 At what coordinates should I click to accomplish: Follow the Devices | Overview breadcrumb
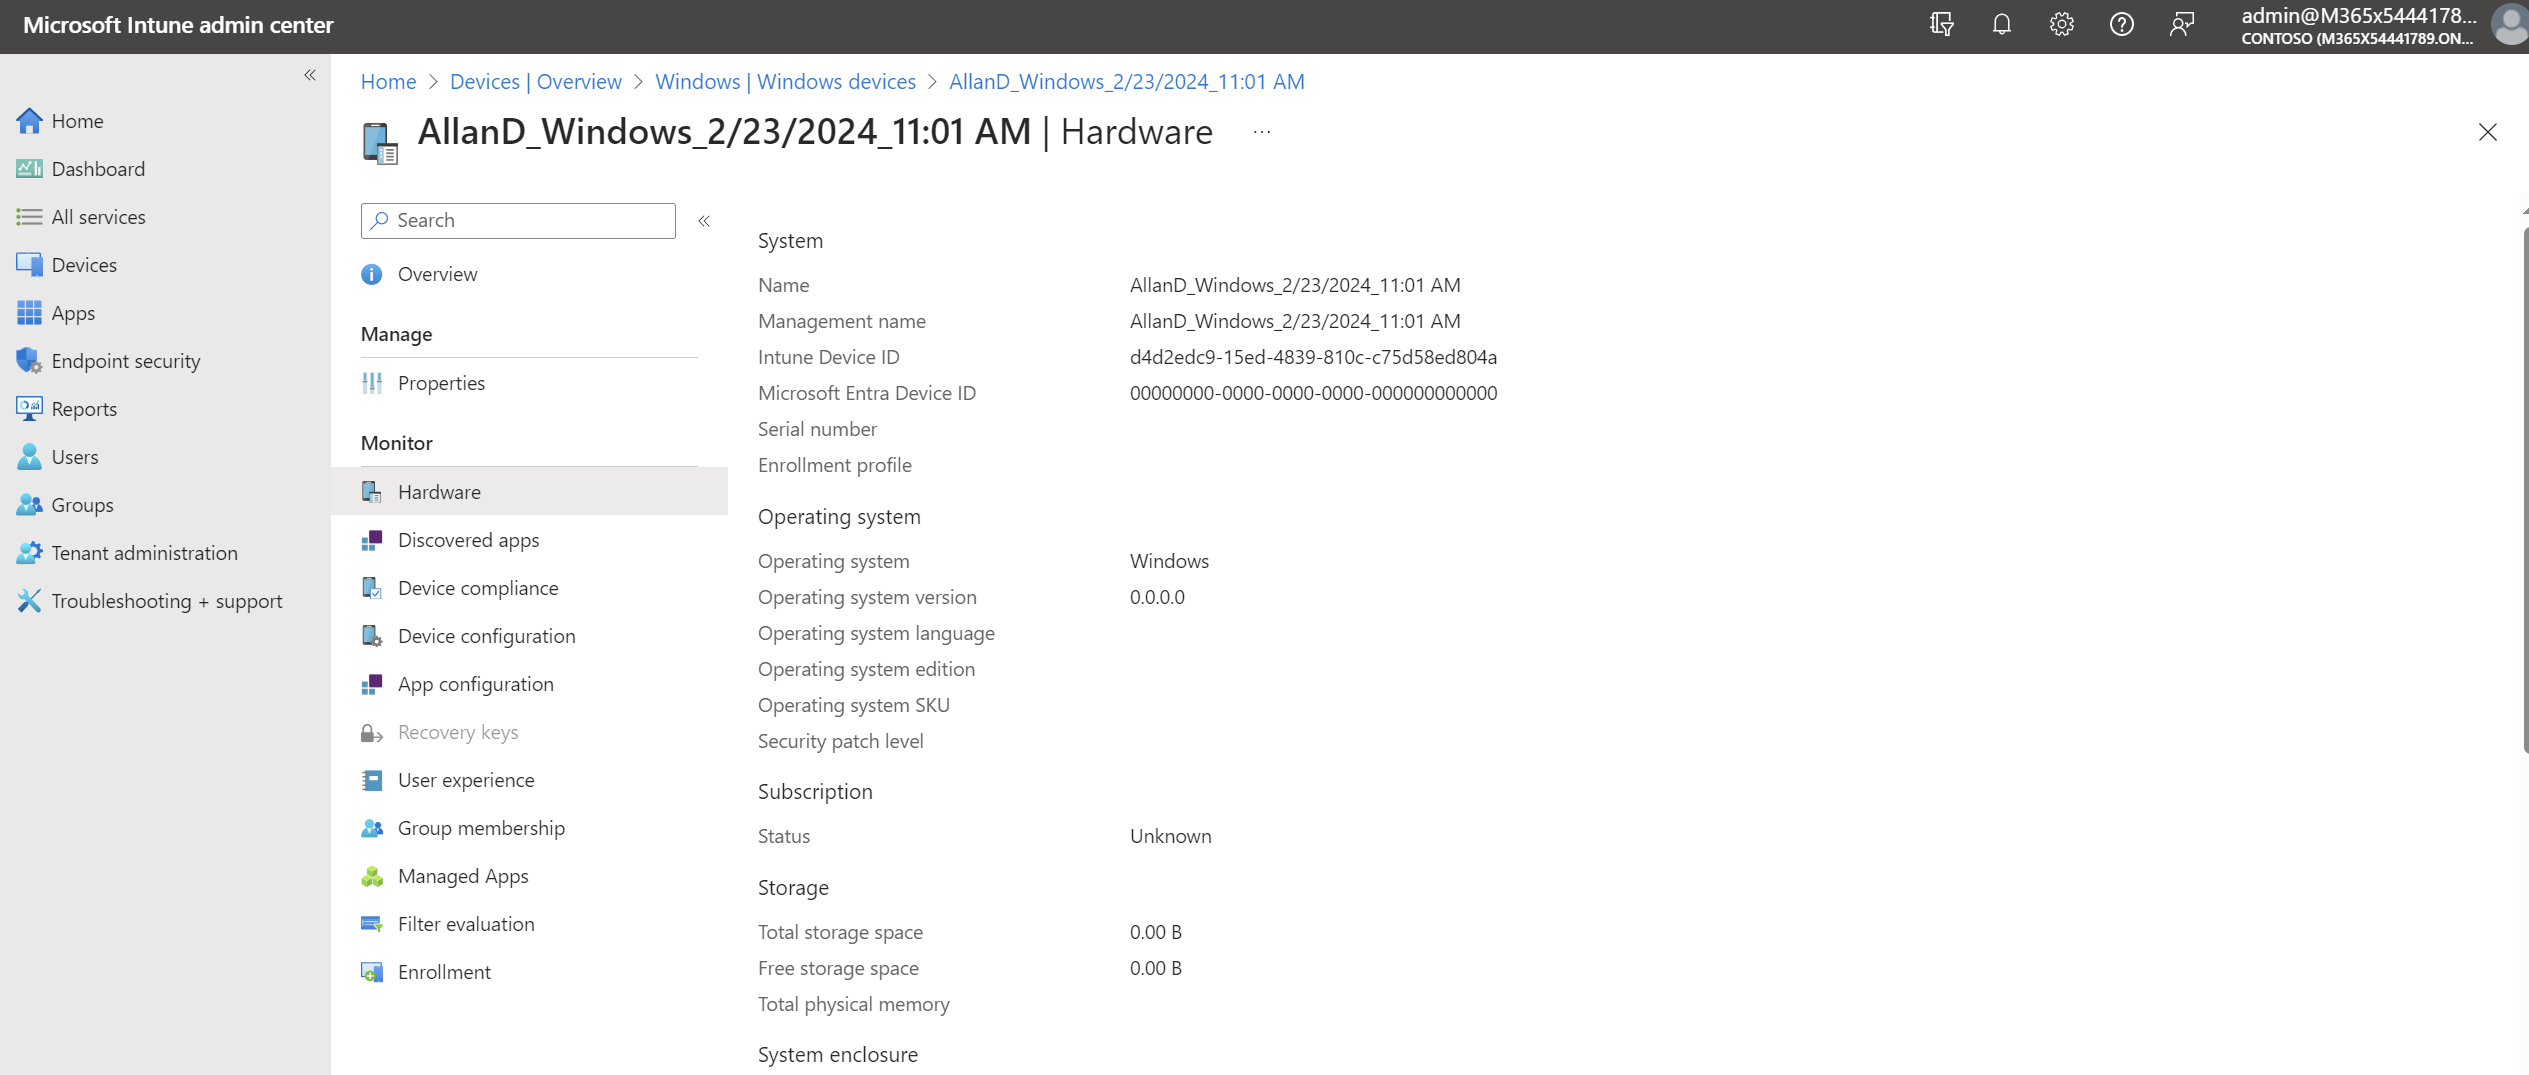[x=536, y=81]
